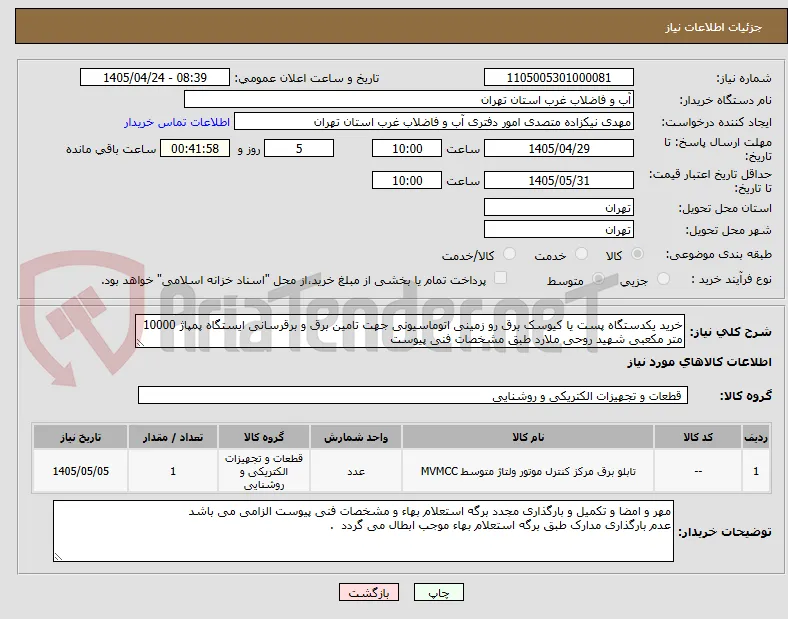Click the delivery city field تهران
This screenshot has height=619, width=788.
pos(558,230)
